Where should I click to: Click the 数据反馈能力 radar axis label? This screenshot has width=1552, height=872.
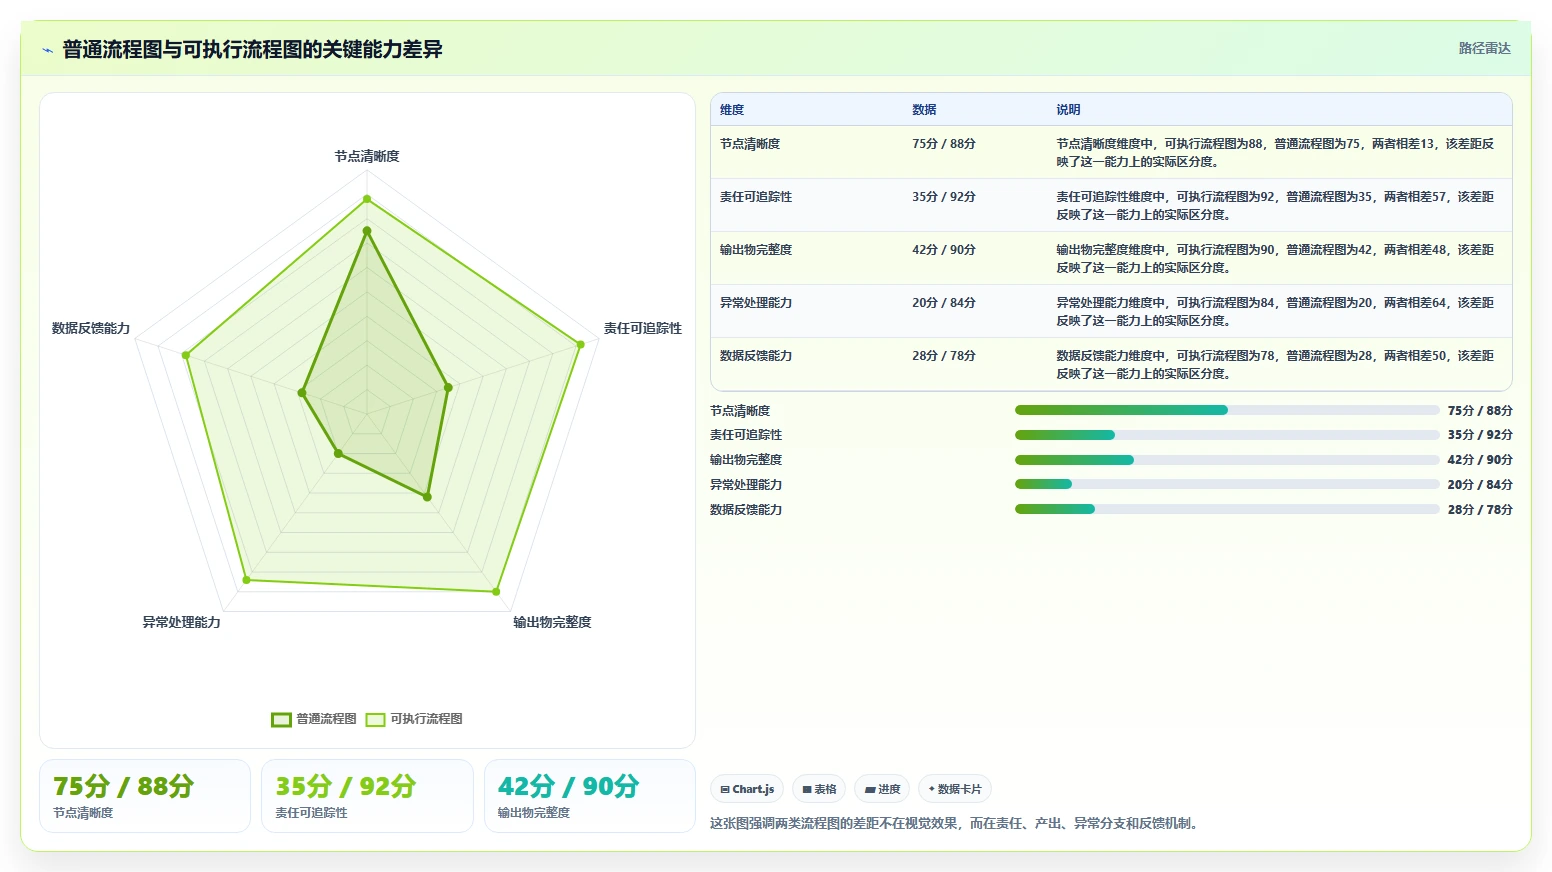[91, 328]
